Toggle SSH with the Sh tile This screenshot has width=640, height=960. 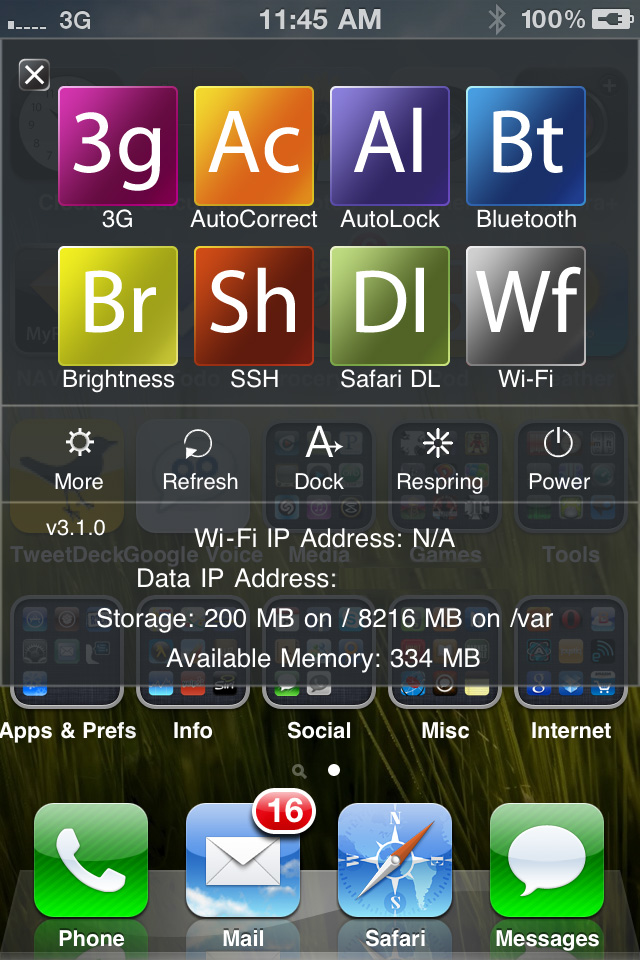254,306
